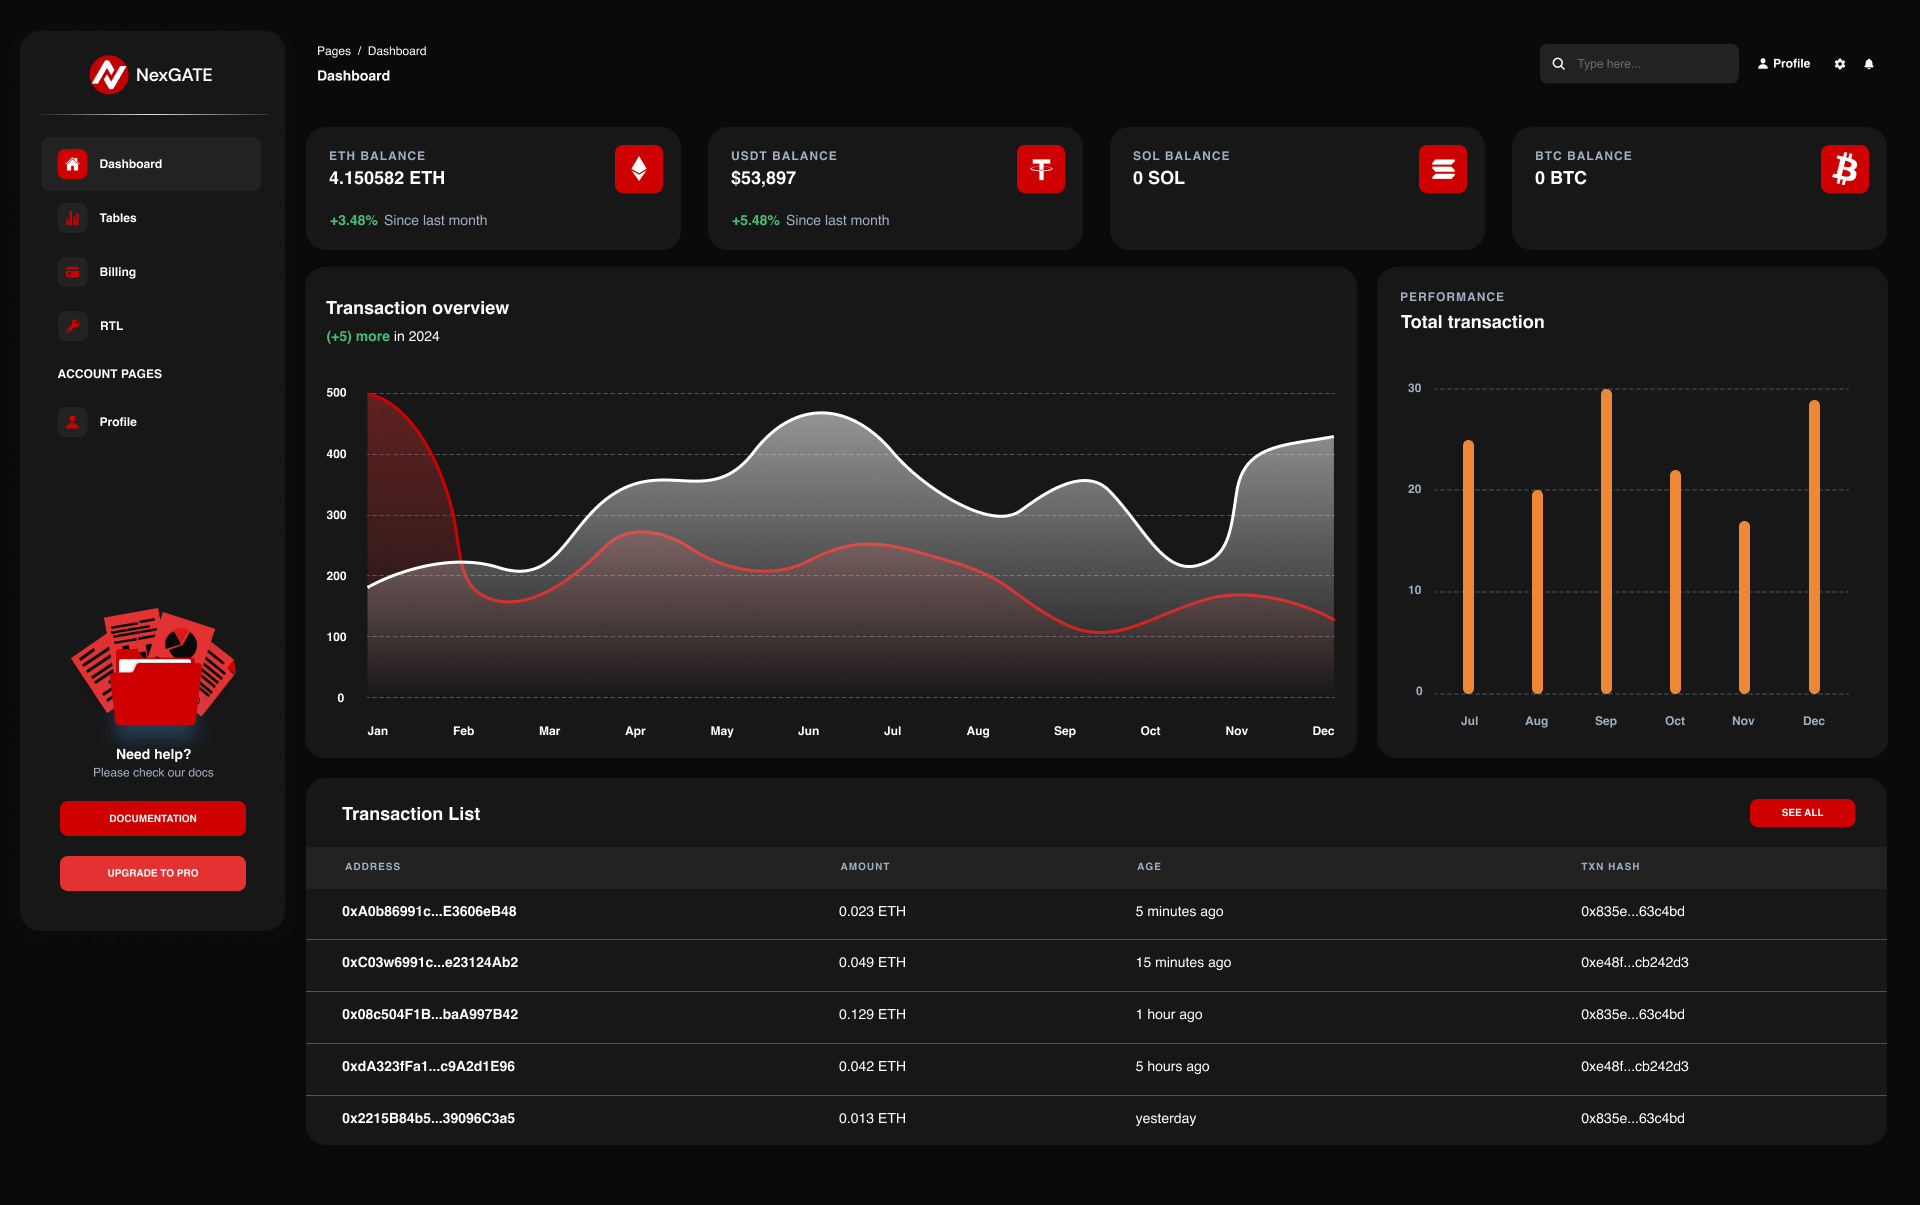Click the Ethereum icon on ETH balance card
Image resolution: width=1920 pixels, height=1205 pixels.
pos(639,169)
